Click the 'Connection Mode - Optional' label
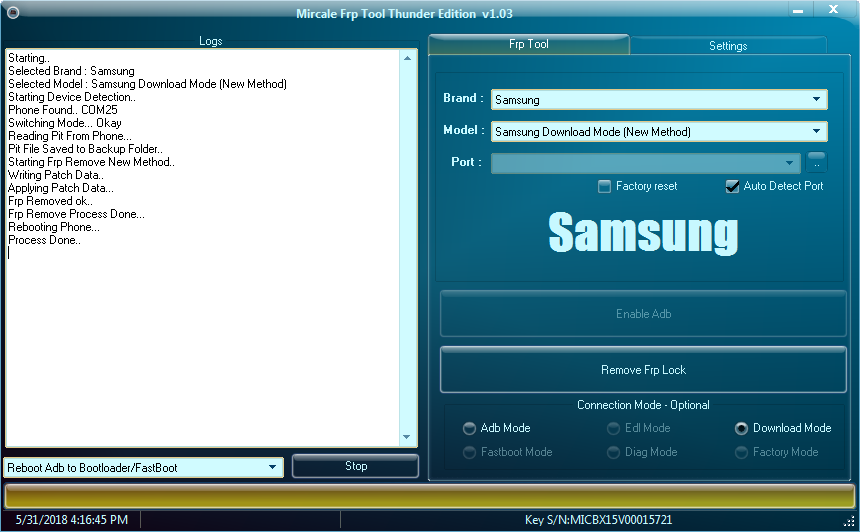 coord(643,405)
